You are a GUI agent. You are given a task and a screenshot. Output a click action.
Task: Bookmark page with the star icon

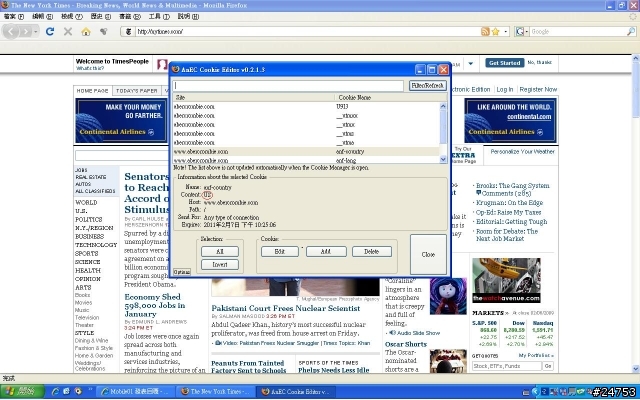click(495, 31)
